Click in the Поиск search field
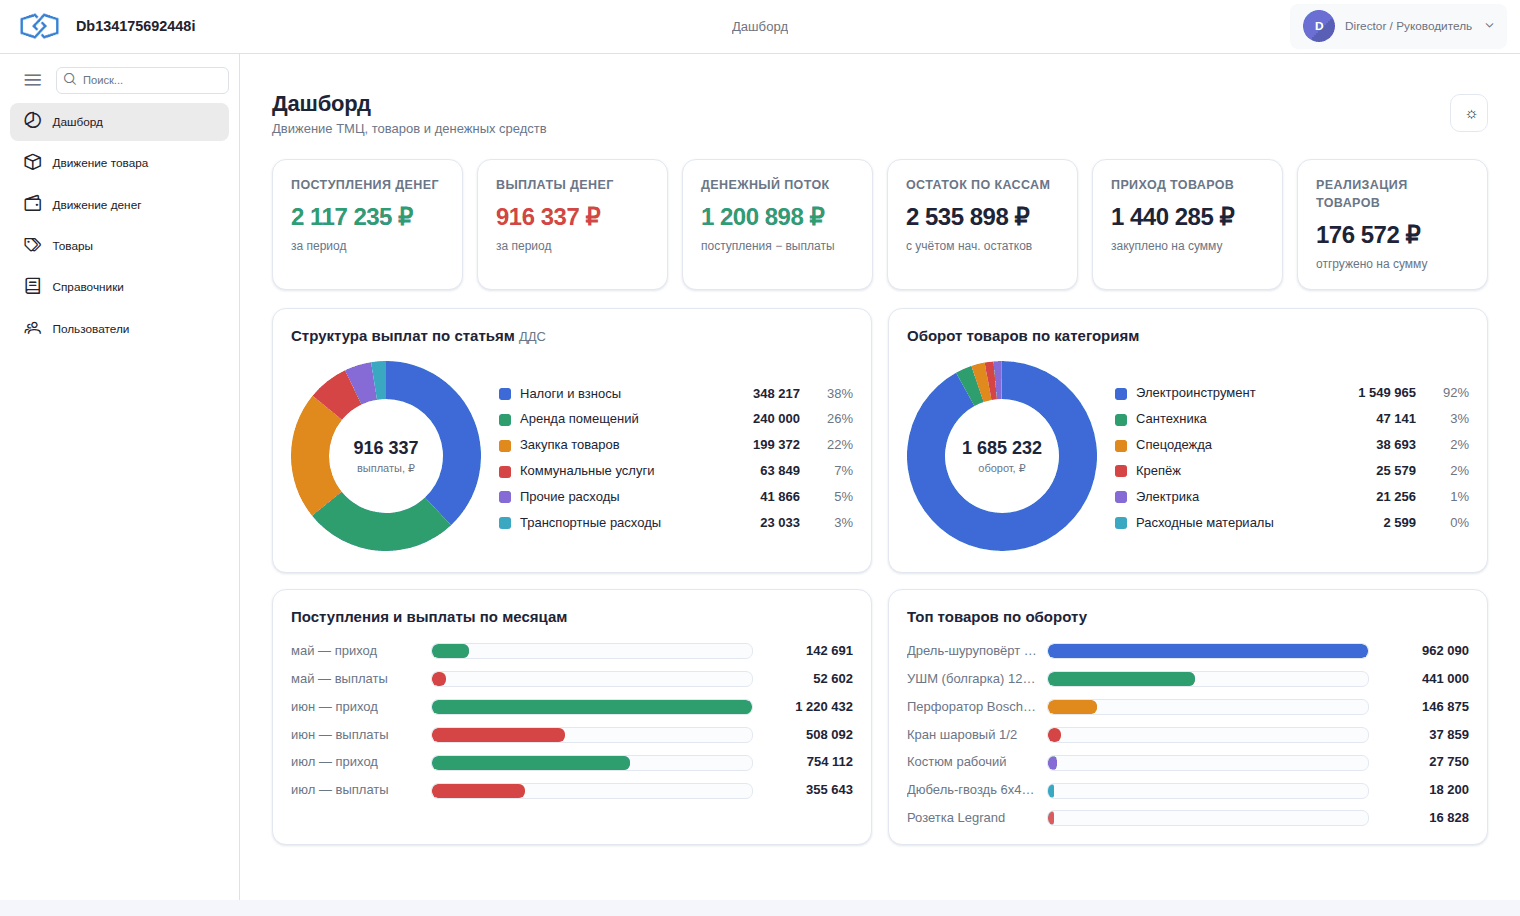 (x=142, y=80)
